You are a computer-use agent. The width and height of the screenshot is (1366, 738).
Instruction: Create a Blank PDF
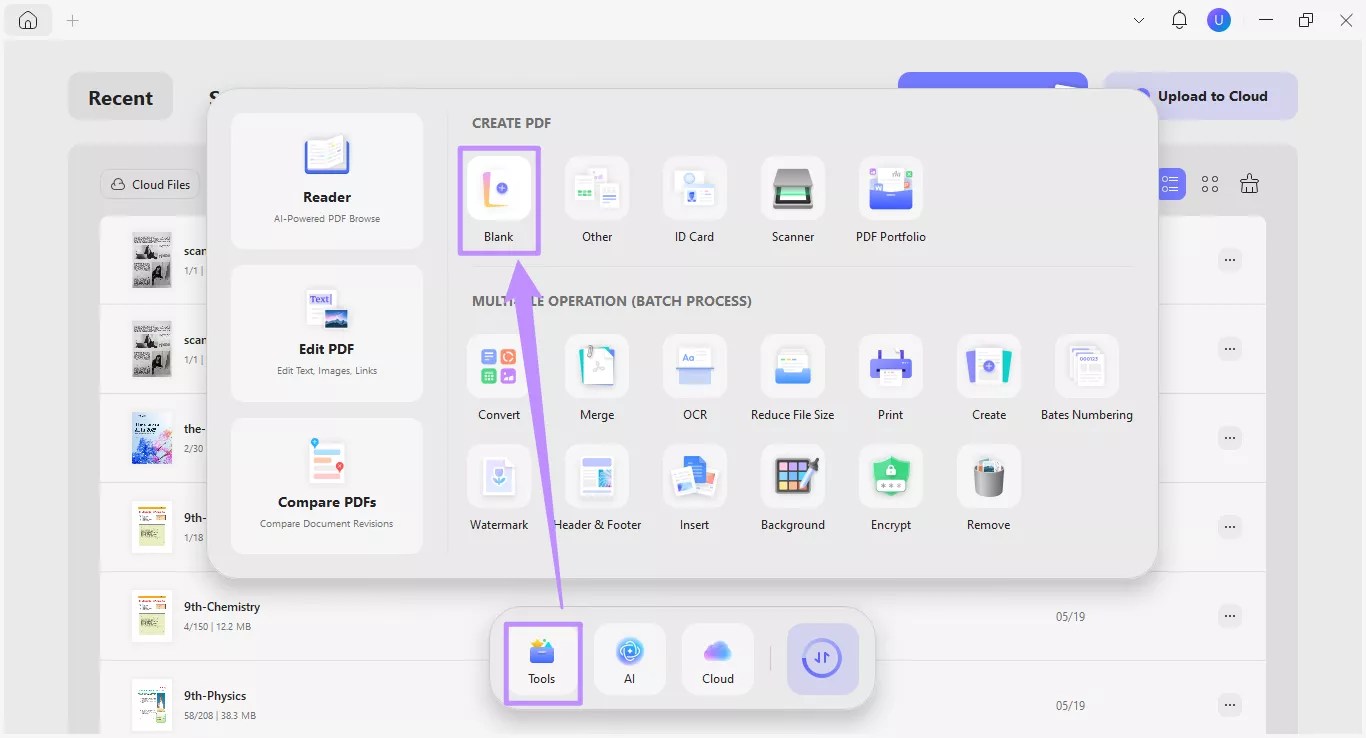tap(499, 200)
